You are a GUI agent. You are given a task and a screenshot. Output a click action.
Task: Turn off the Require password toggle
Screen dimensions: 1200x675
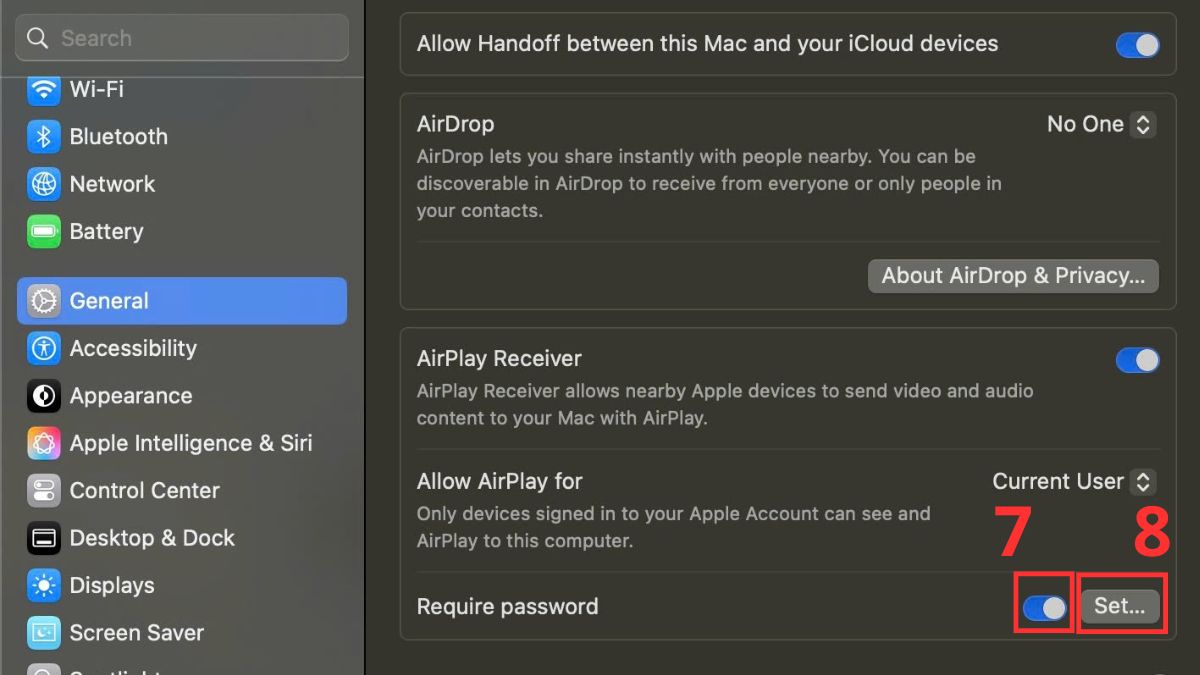(1044, 605)
